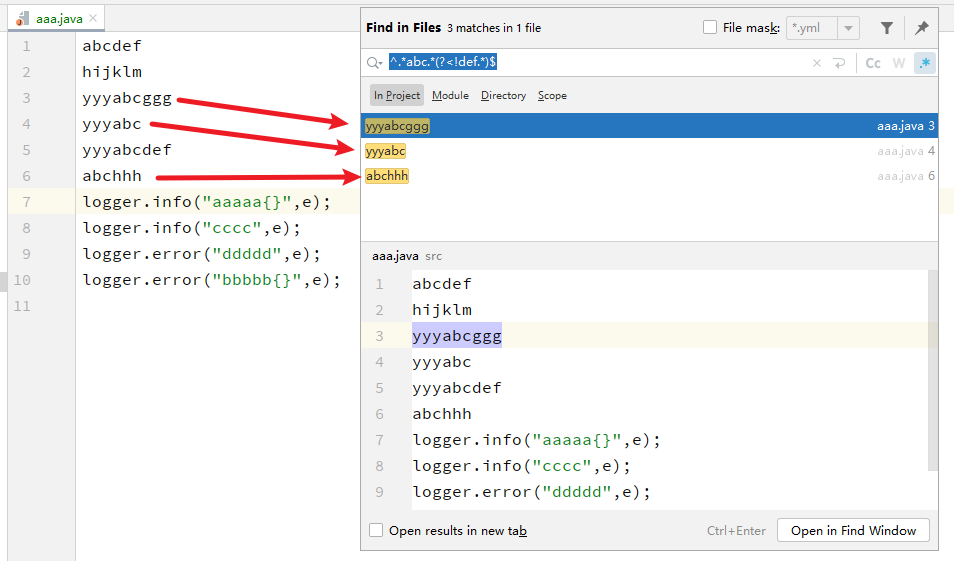Click the new line icon in search field
Image resolution: width=954 pixels, height=561 pixels.
tap(838, 63)
